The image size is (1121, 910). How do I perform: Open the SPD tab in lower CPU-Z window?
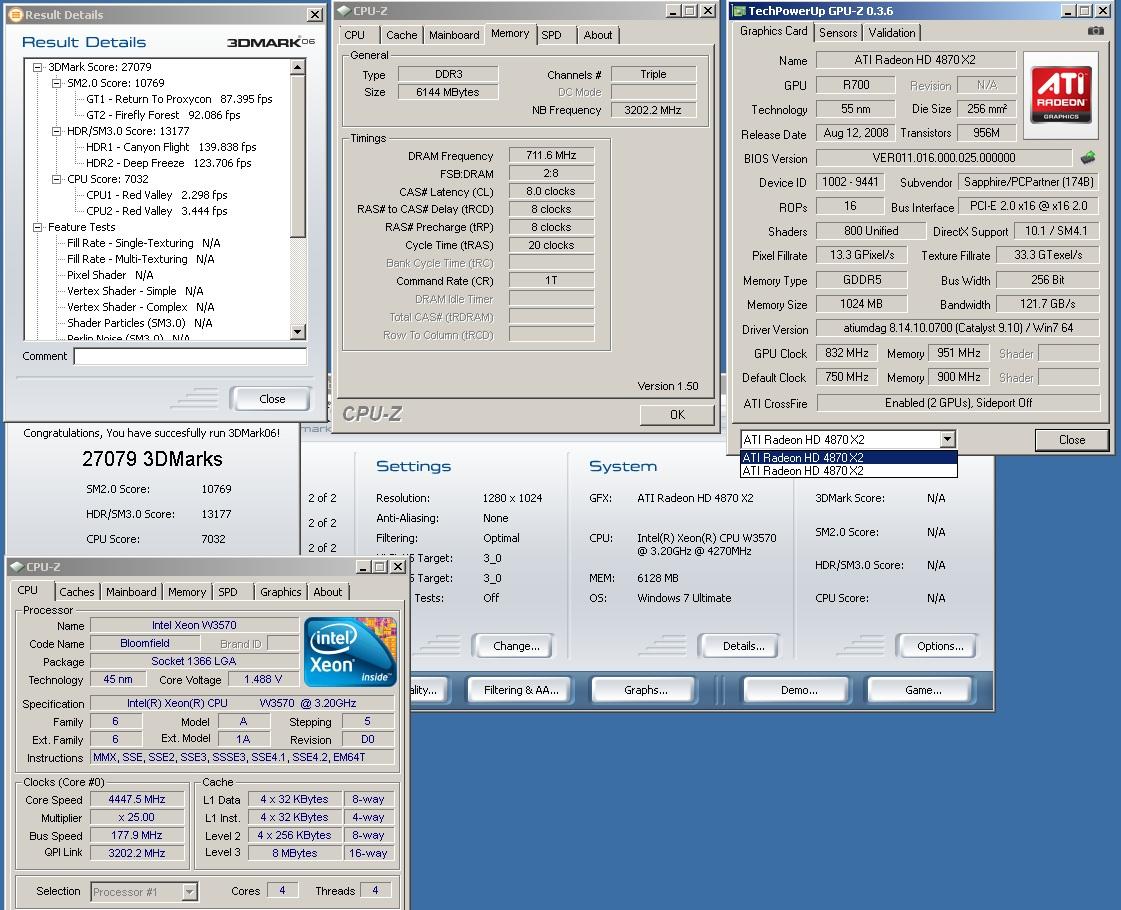tap(228, 592)
